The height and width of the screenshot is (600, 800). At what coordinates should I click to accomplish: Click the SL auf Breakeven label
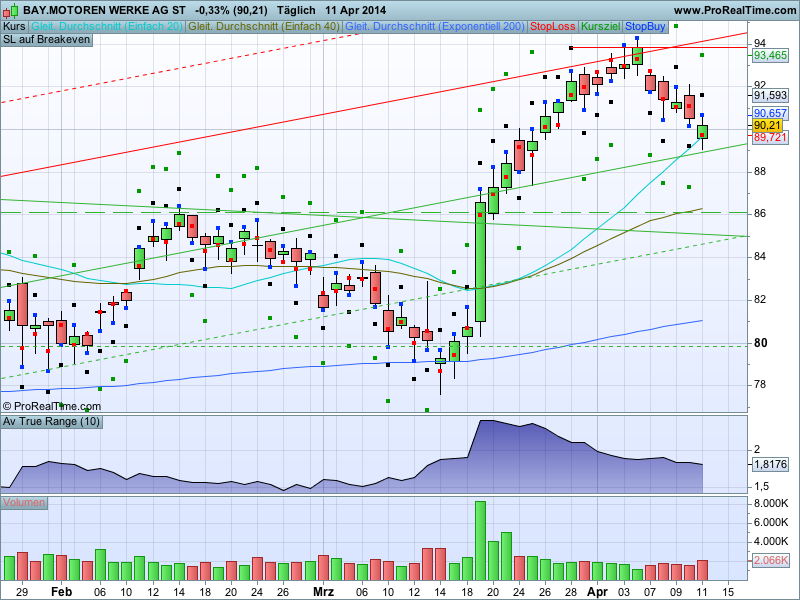tap(47, 40)
